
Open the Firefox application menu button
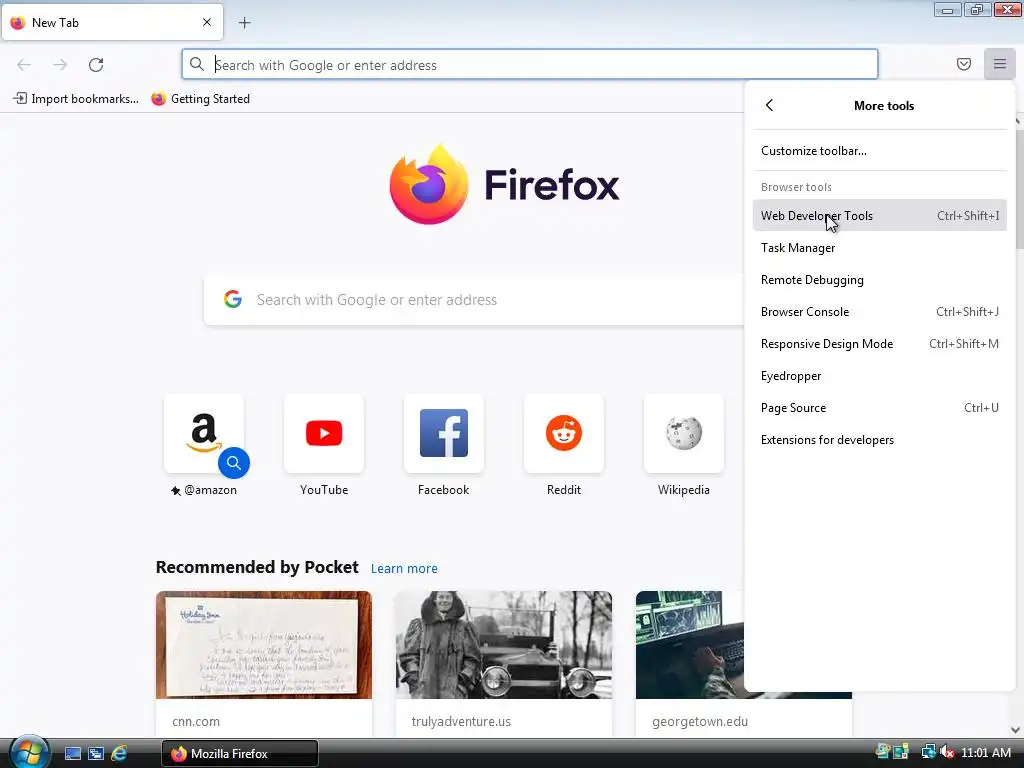[999, 64]
